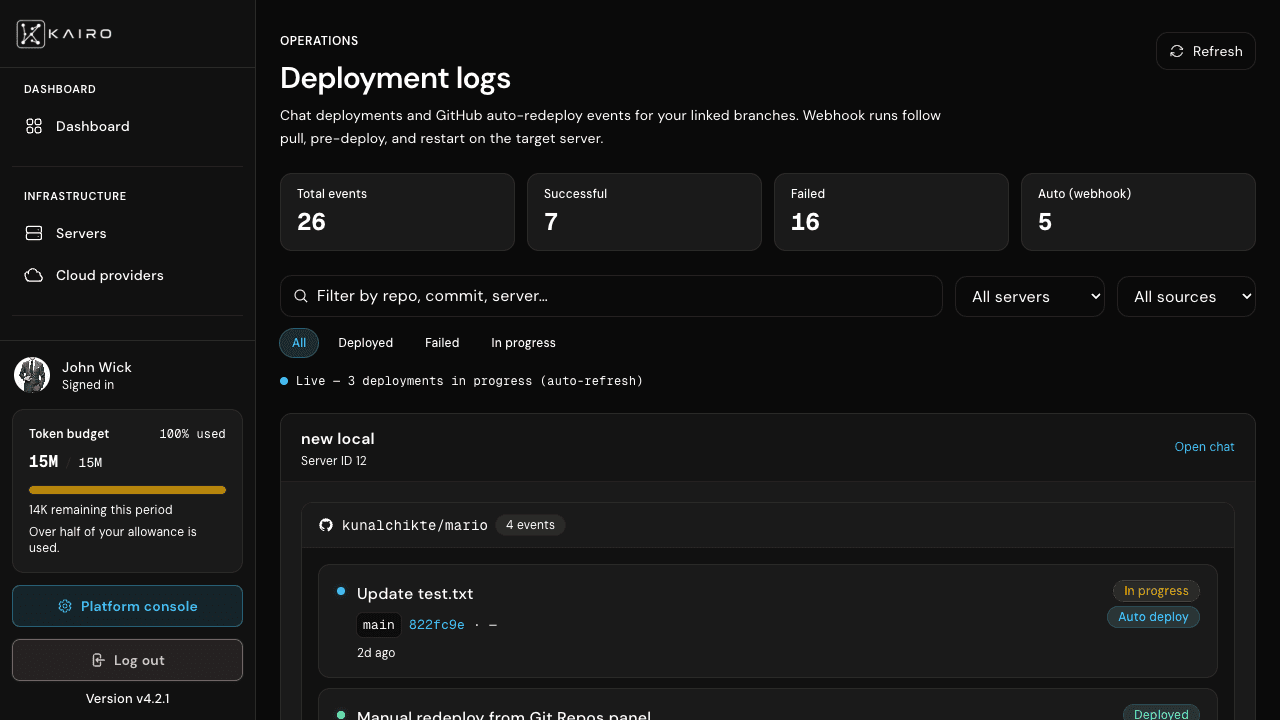Screen dimensions: 1280x720
Task: Click the Successful count card
Action: click(x=644, y=212)
